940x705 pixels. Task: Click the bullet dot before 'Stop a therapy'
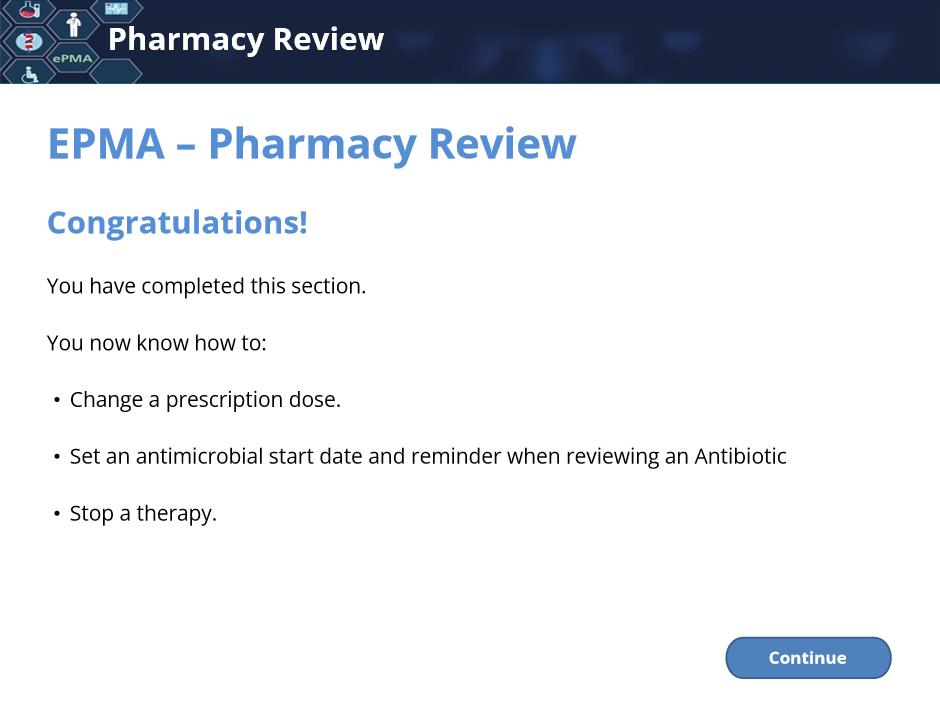tap(57, 514)
